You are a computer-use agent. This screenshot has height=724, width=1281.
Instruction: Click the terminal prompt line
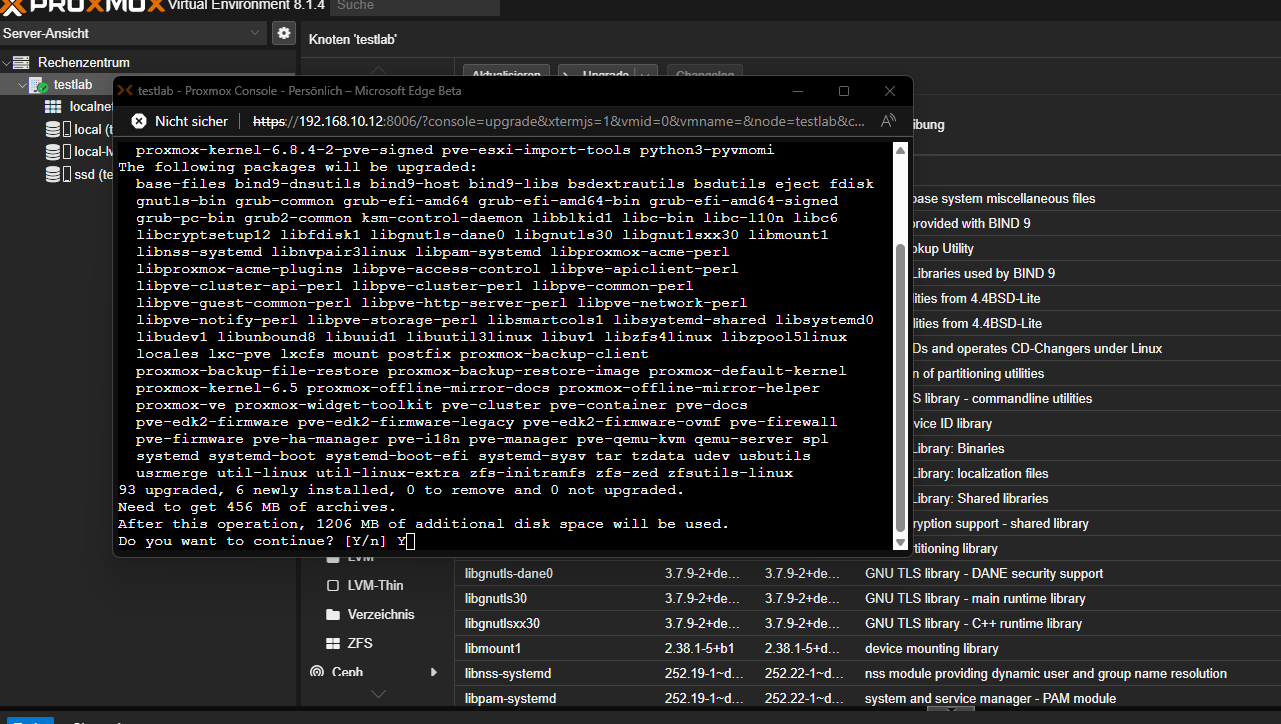coord(265,541)
